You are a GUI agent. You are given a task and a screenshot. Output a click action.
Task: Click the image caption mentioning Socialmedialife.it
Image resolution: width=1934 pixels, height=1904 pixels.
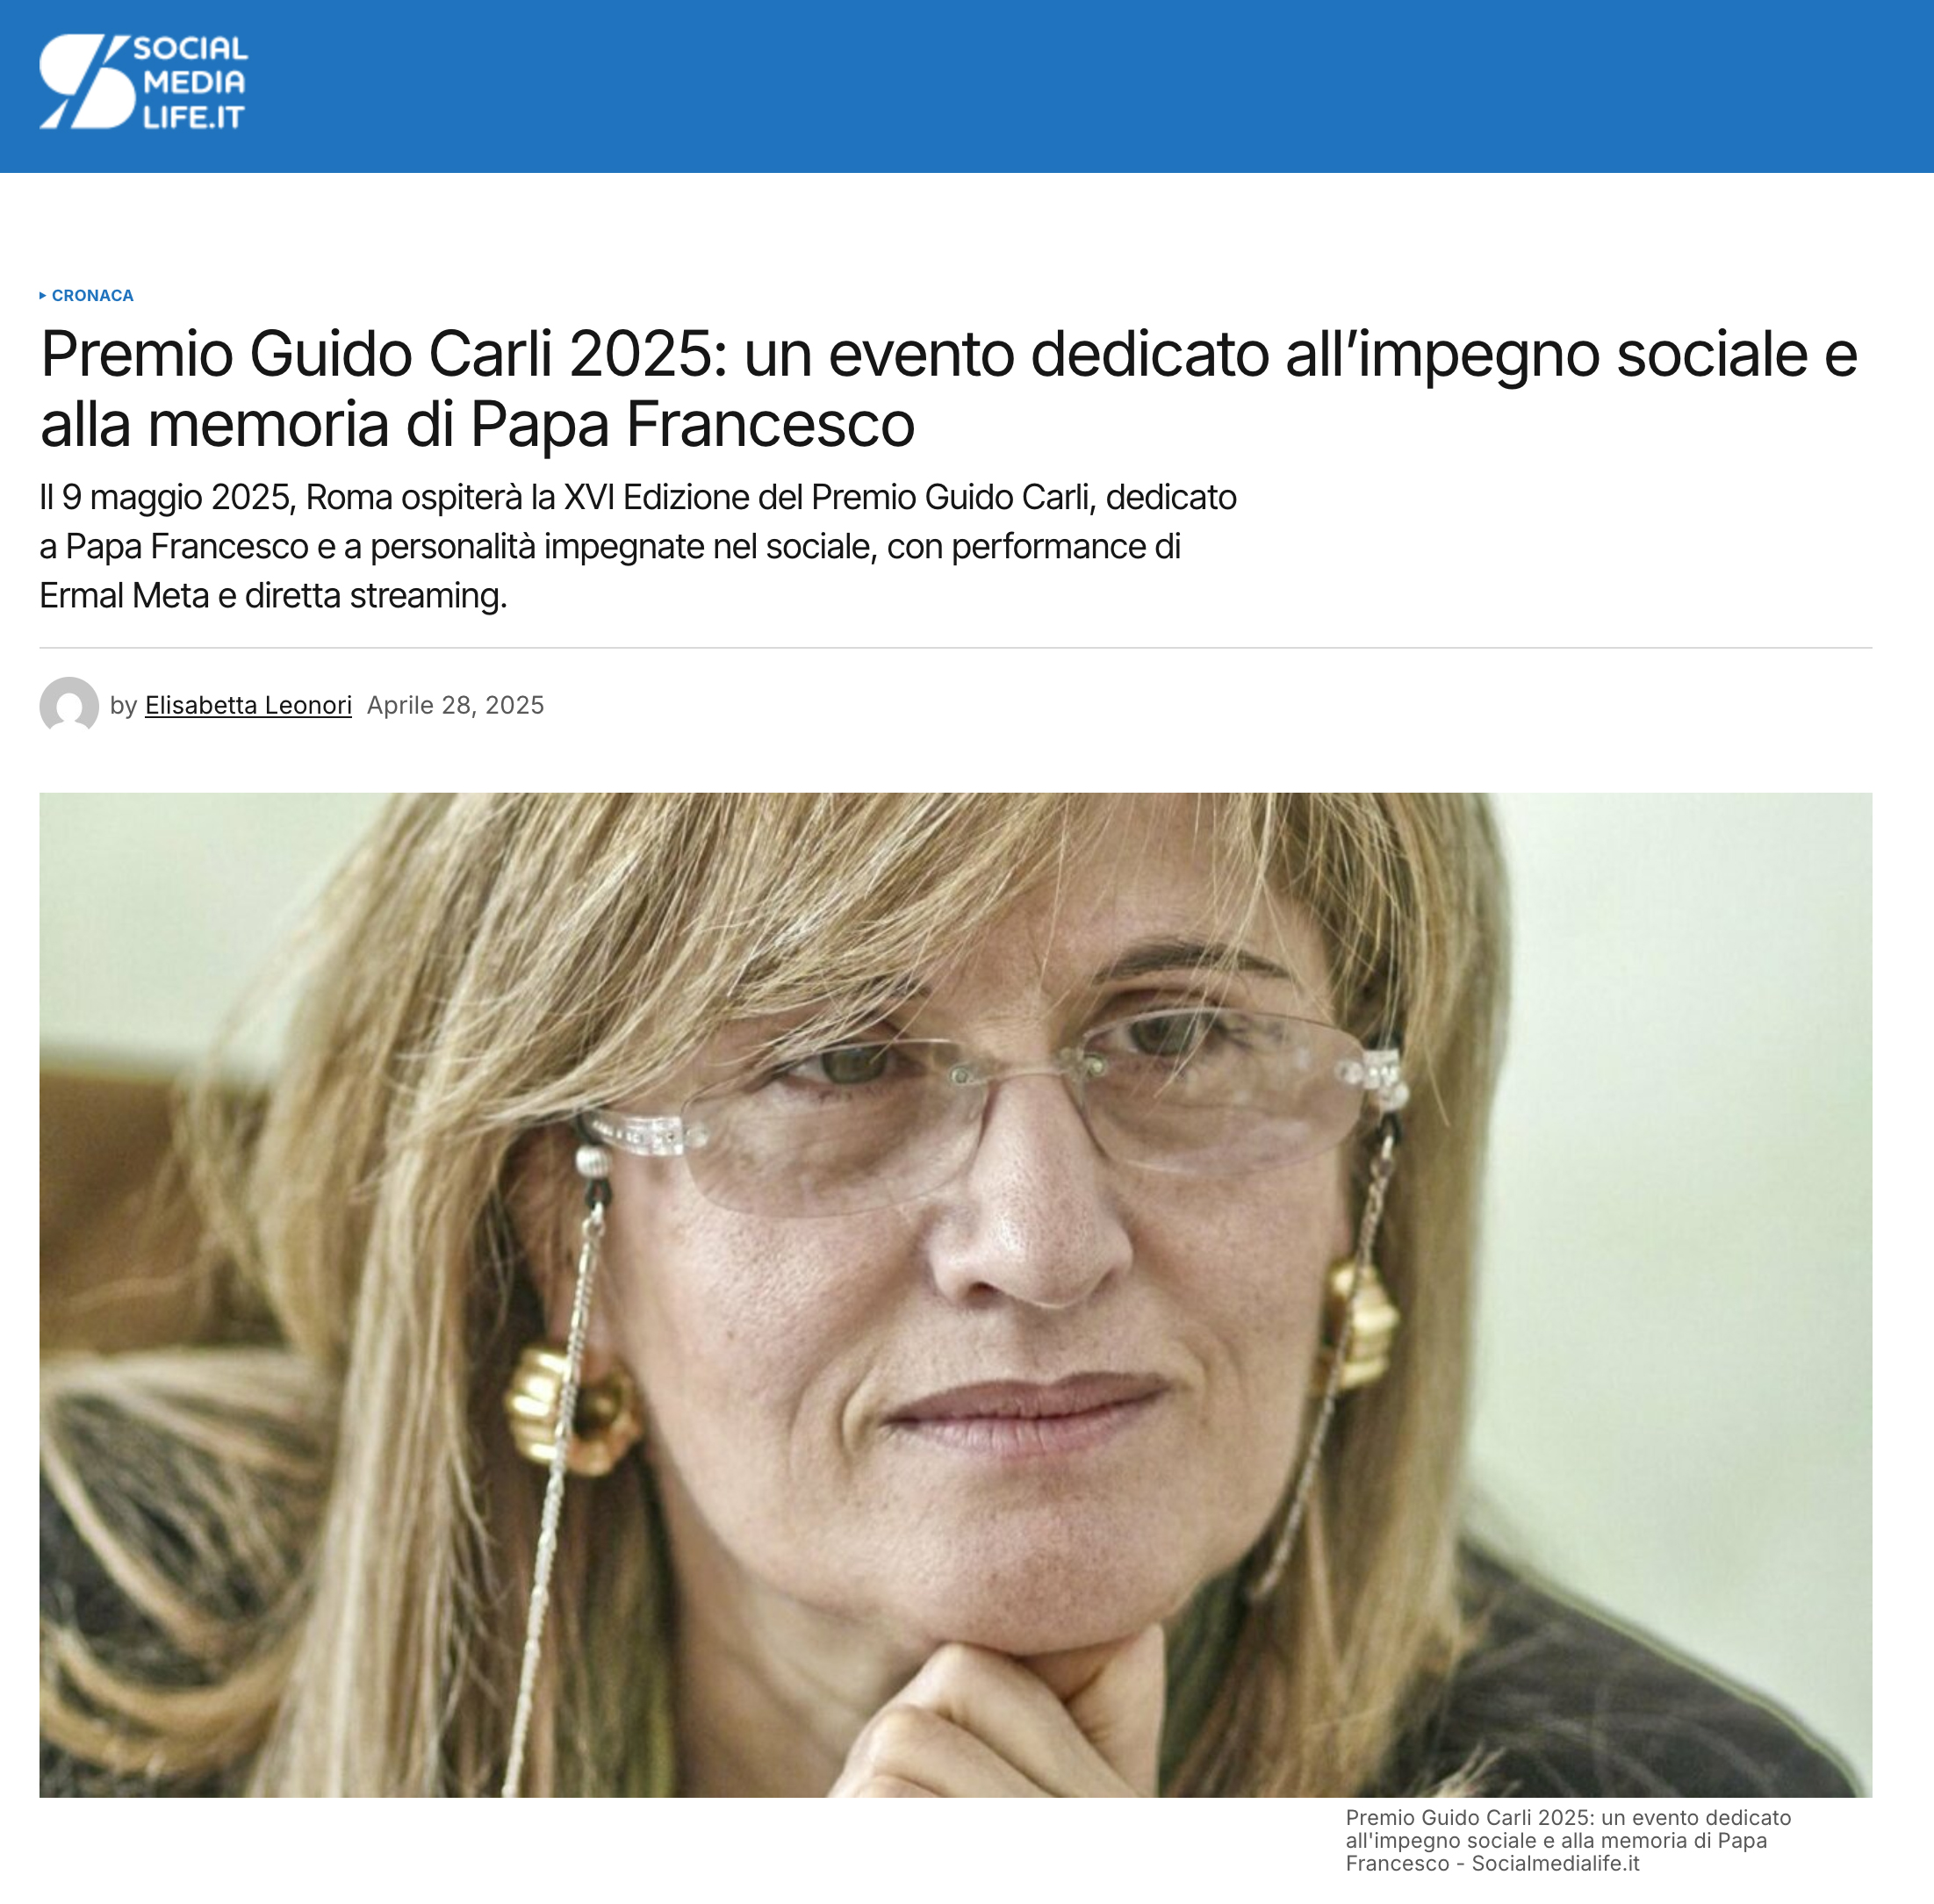tap(1568, 1840)
